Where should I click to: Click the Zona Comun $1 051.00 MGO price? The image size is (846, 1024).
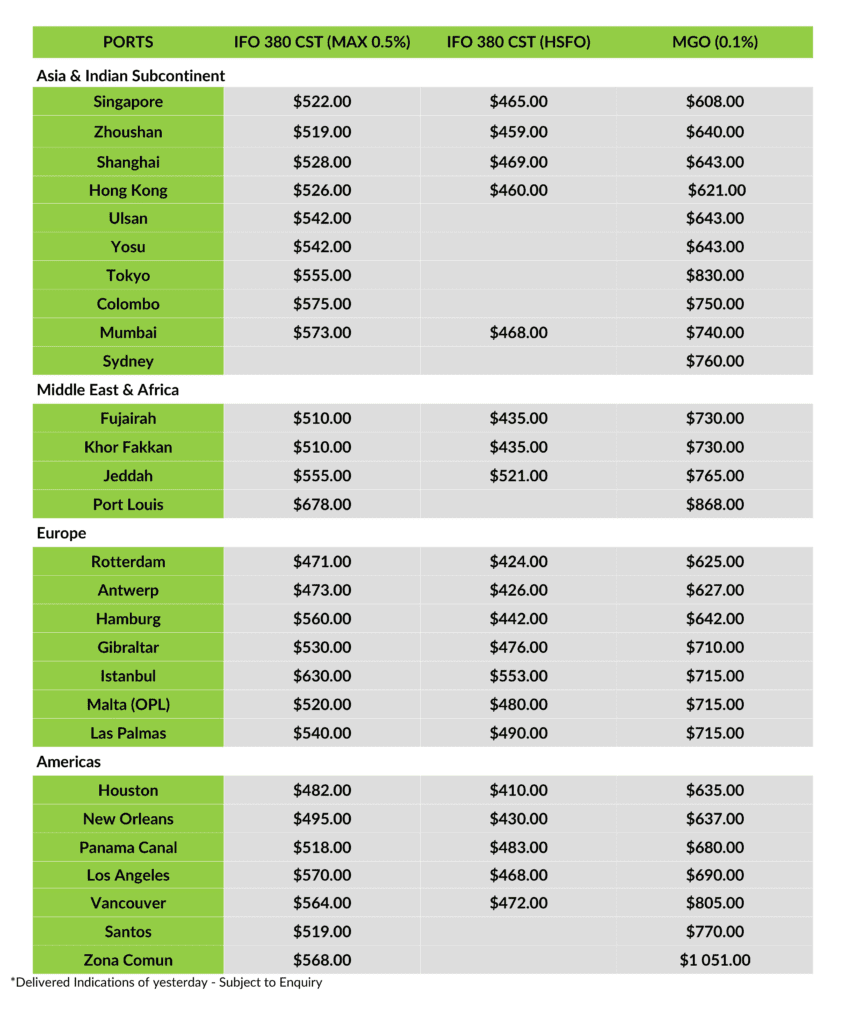tap(715, 960)
